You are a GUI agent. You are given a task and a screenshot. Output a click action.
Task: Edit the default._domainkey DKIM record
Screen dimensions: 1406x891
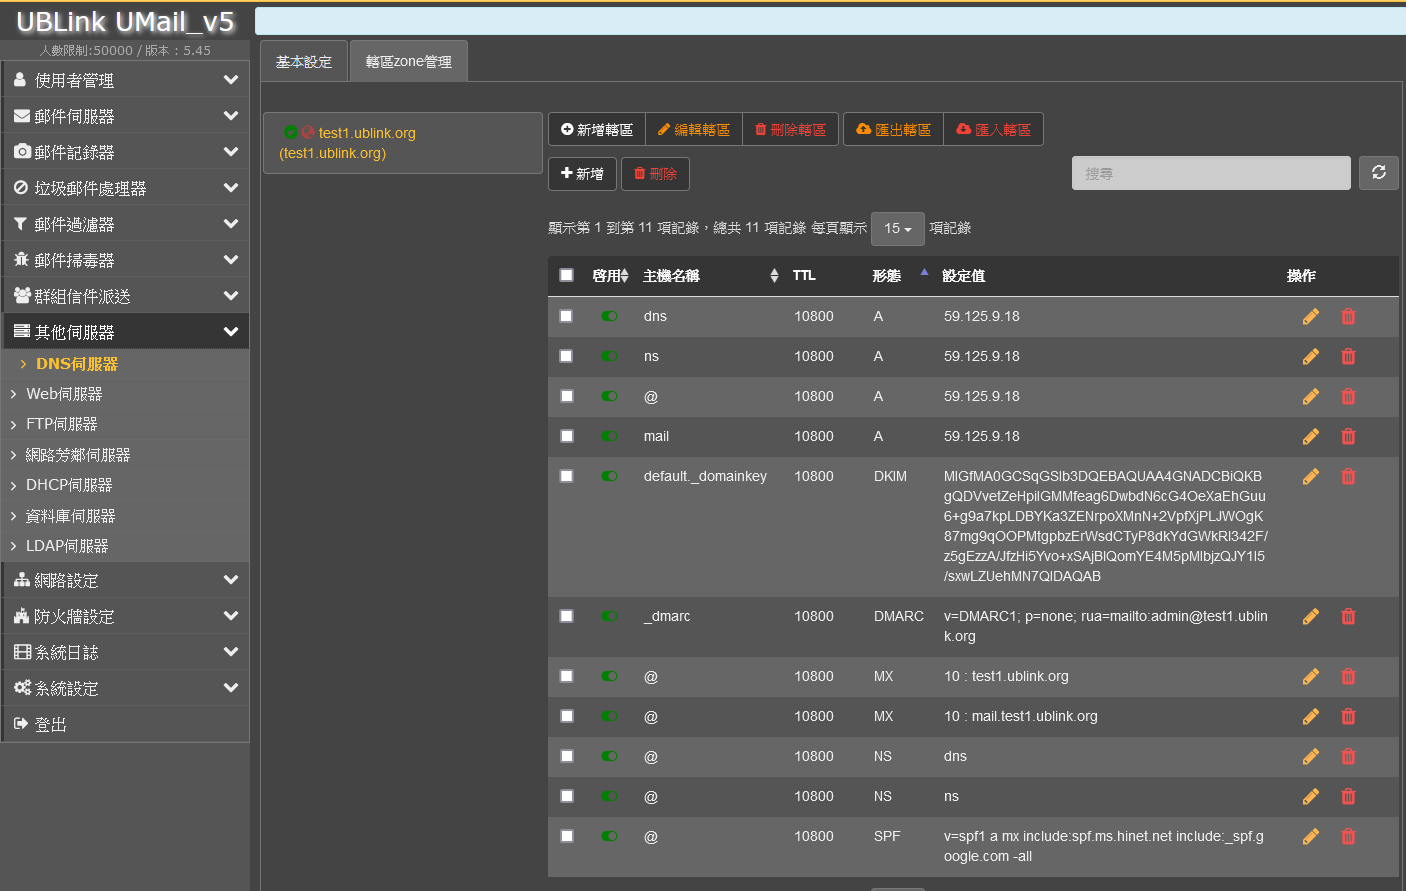1310,477
